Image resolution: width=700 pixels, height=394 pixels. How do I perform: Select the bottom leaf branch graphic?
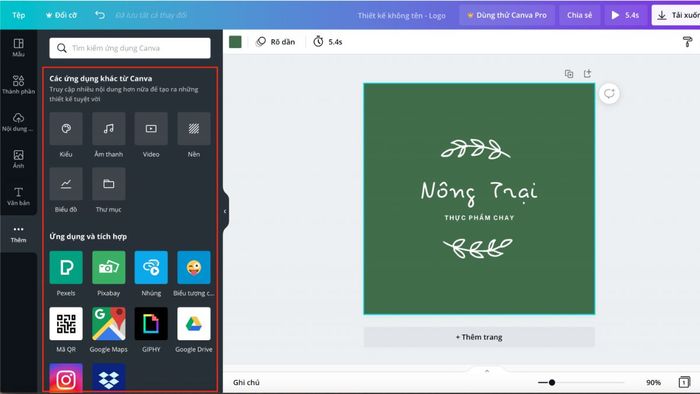pos(478,248)
